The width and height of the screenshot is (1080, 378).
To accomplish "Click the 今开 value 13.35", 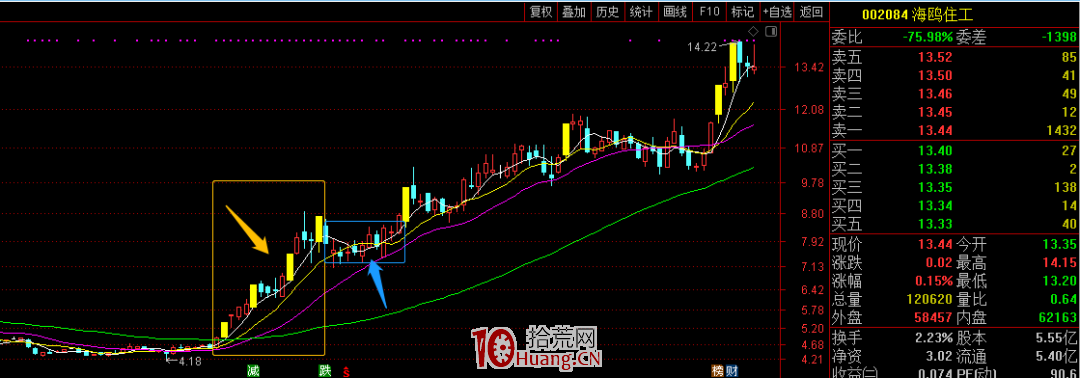I will click(x=1059, y=244).
